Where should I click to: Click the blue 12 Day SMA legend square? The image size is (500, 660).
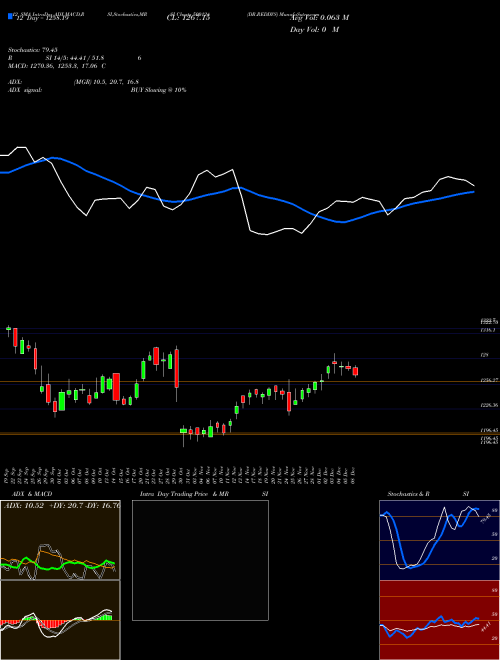[x=10, y=16]
